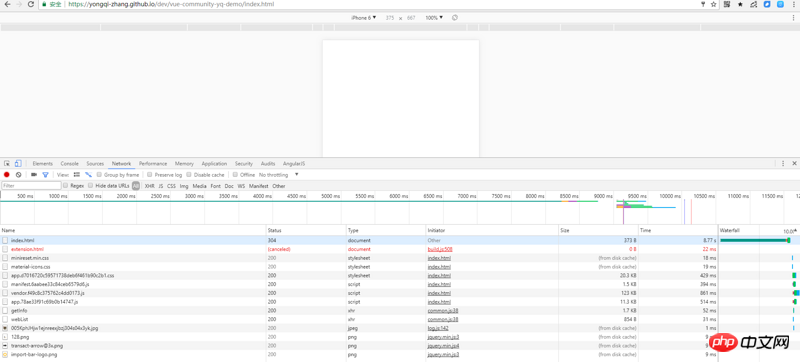The image size is (800, 362).
Task: Click the browser back arrow
Action: point(6,4)
